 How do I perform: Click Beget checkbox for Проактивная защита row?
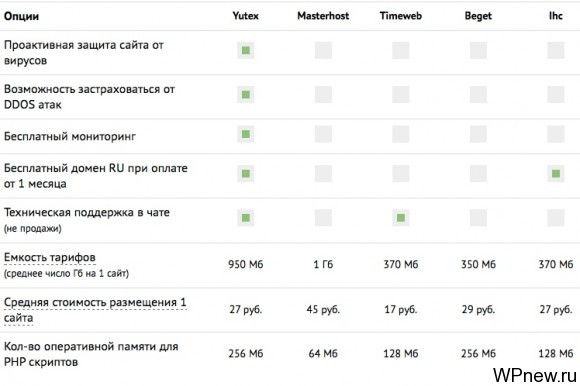click(478, 50)
